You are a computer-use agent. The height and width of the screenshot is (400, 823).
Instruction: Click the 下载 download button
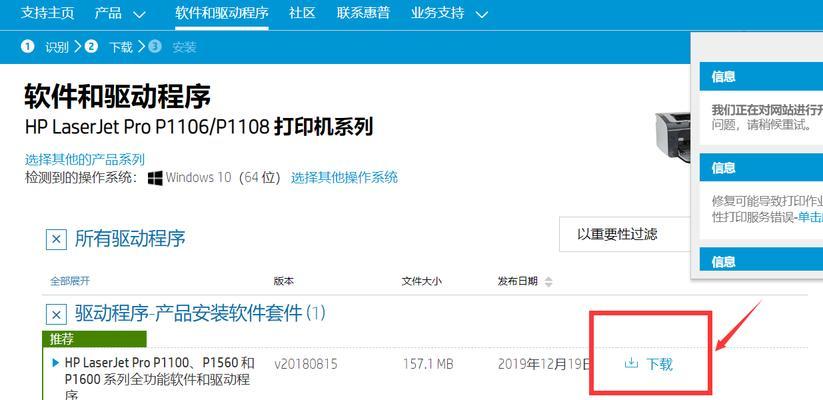(649, 364)
